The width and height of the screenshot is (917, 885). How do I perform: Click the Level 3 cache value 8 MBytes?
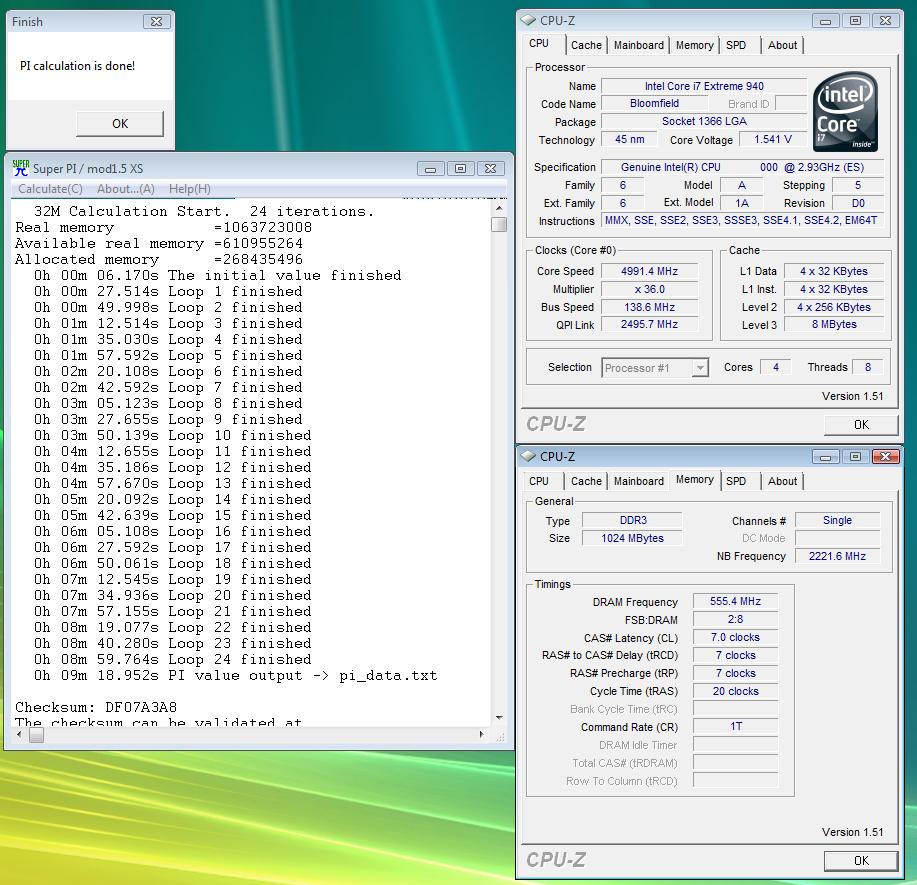[833, 325]
